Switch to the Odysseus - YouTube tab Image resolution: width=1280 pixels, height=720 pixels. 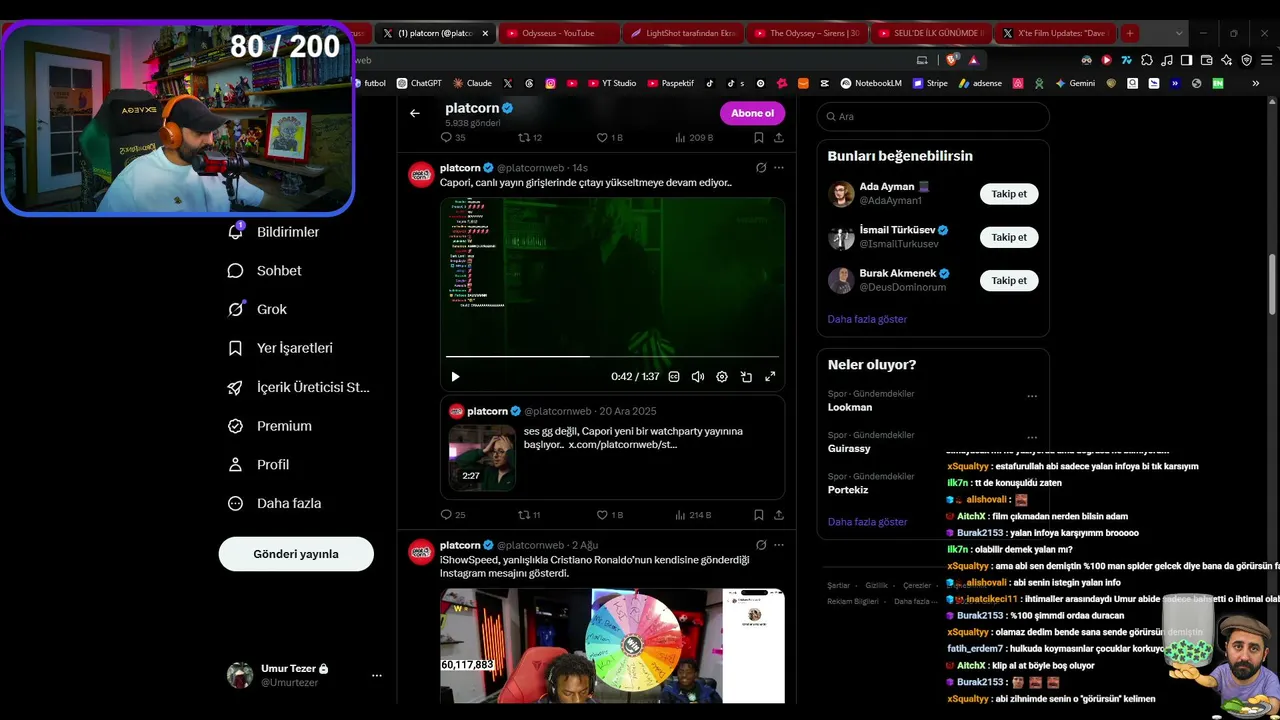tap(558, 33)
